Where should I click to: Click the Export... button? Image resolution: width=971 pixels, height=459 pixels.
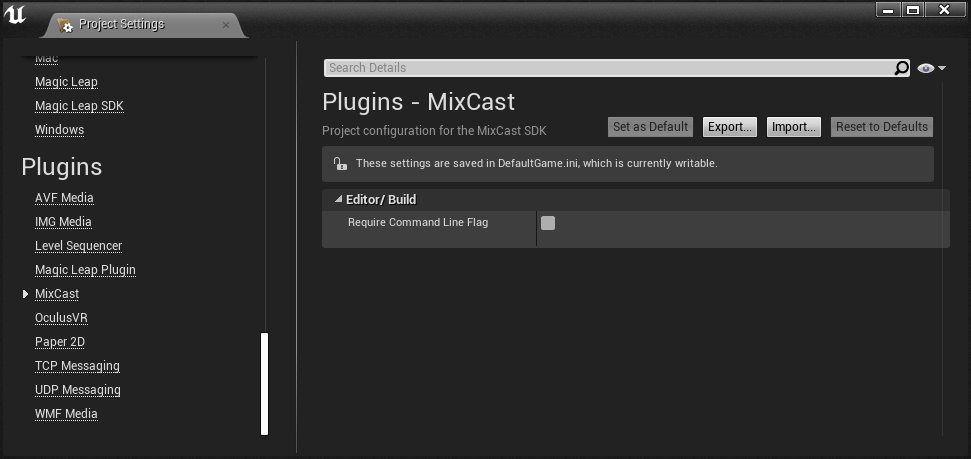coord(729,127)
